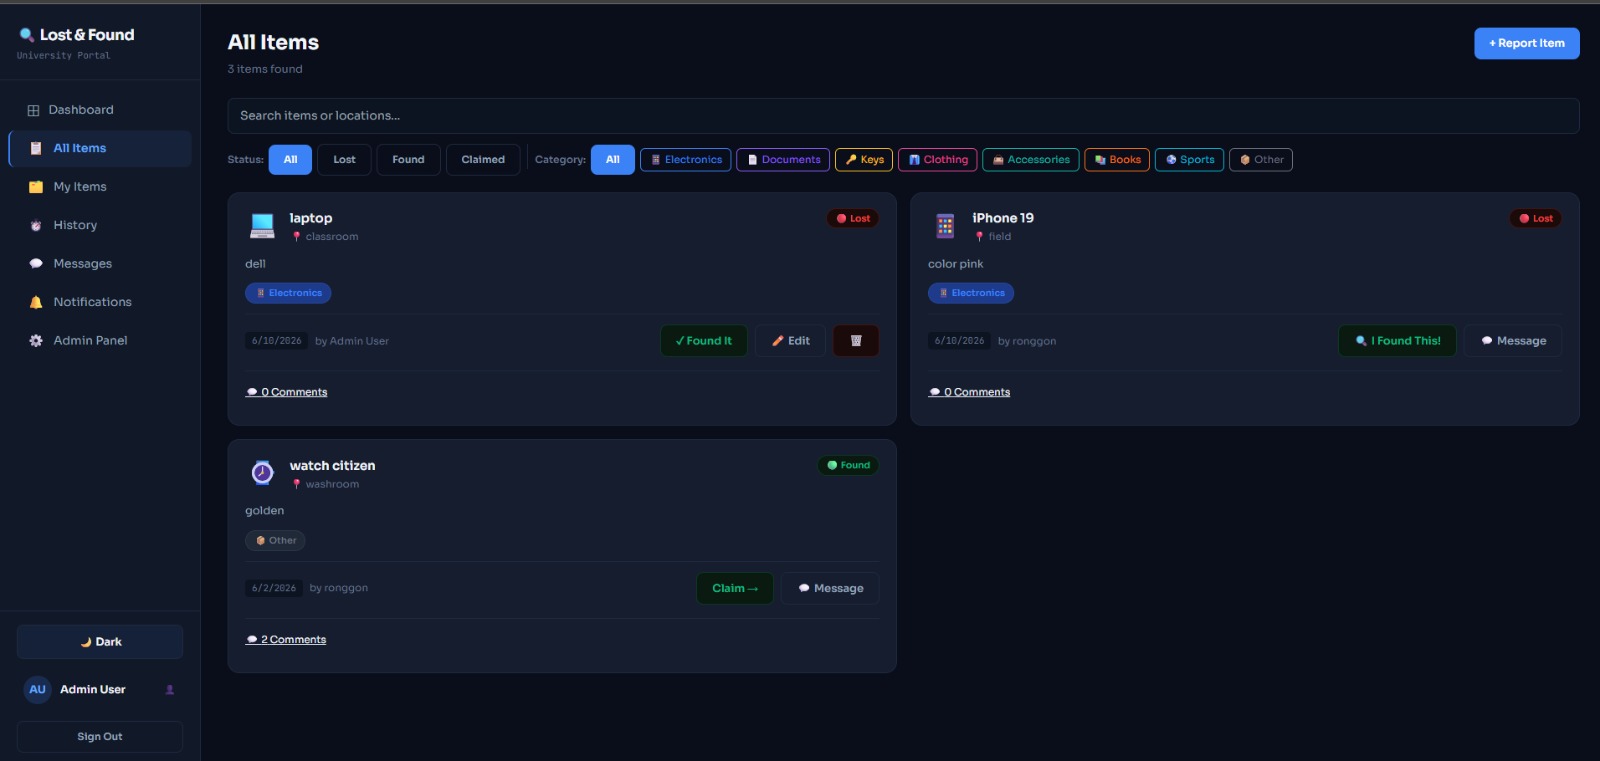Toggle the Dark theme mode button
This screenshot has width=1600, height=761.
100,642
